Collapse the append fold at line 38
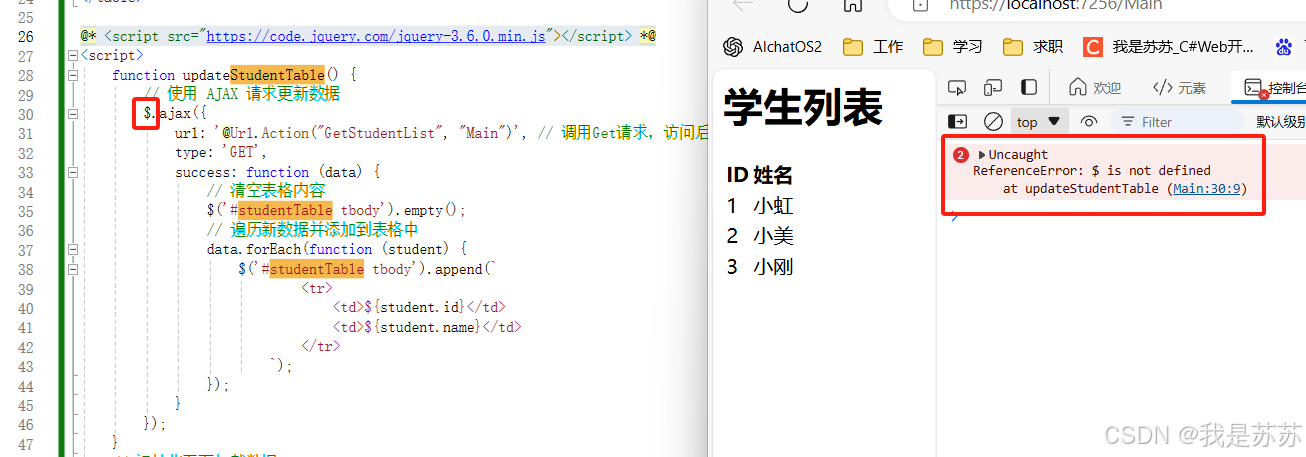The height and width of the screenshot is (457, 1306). [72, 269]
